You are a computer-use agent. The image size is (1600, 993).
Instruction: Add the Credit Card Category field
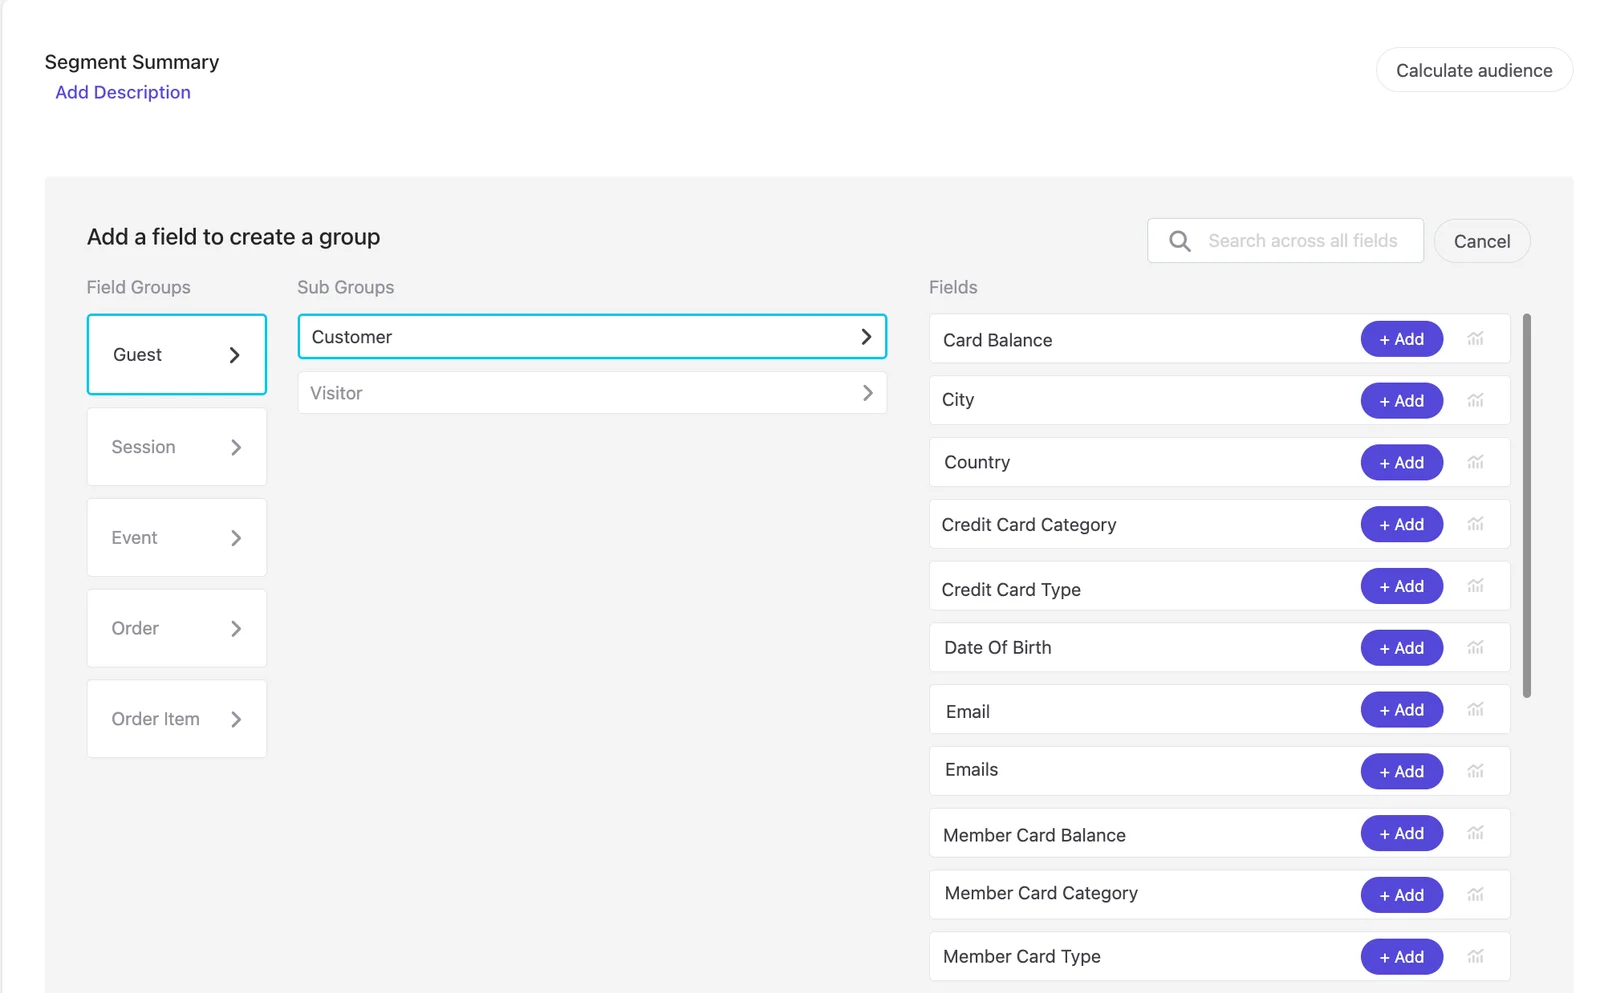[1401, 524]
